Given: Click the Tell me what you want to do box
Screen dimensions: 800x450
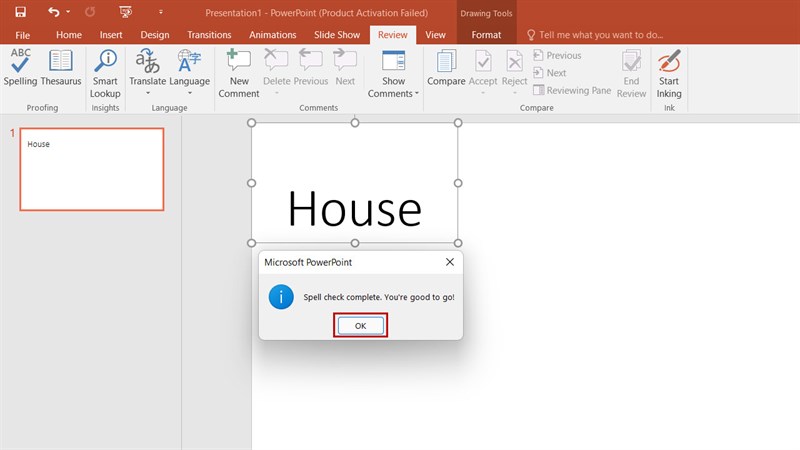Looking at the screenshot, I should 595,35.
